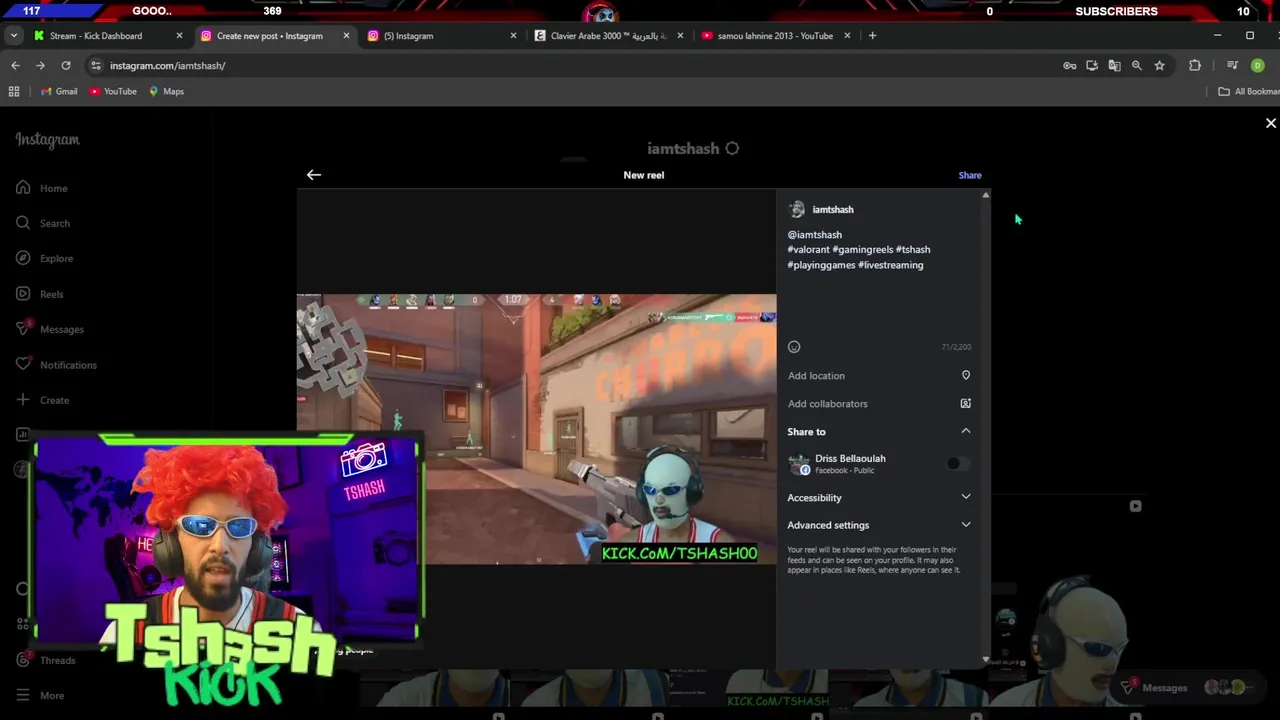Click the browser forward button
The image size is (1280, 720).
(40, 65)
